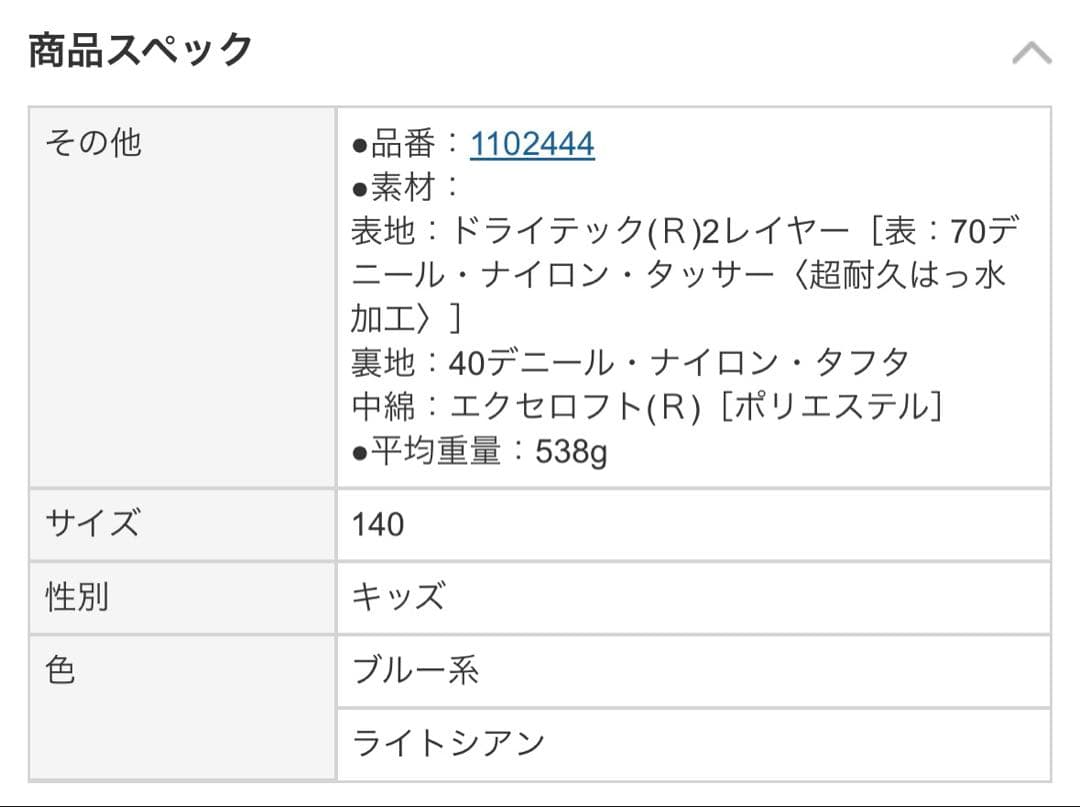Collapse the 商品スペック section with the chevron
This screenshot has width=1080, height=807.
click(x=1031, y=53)
